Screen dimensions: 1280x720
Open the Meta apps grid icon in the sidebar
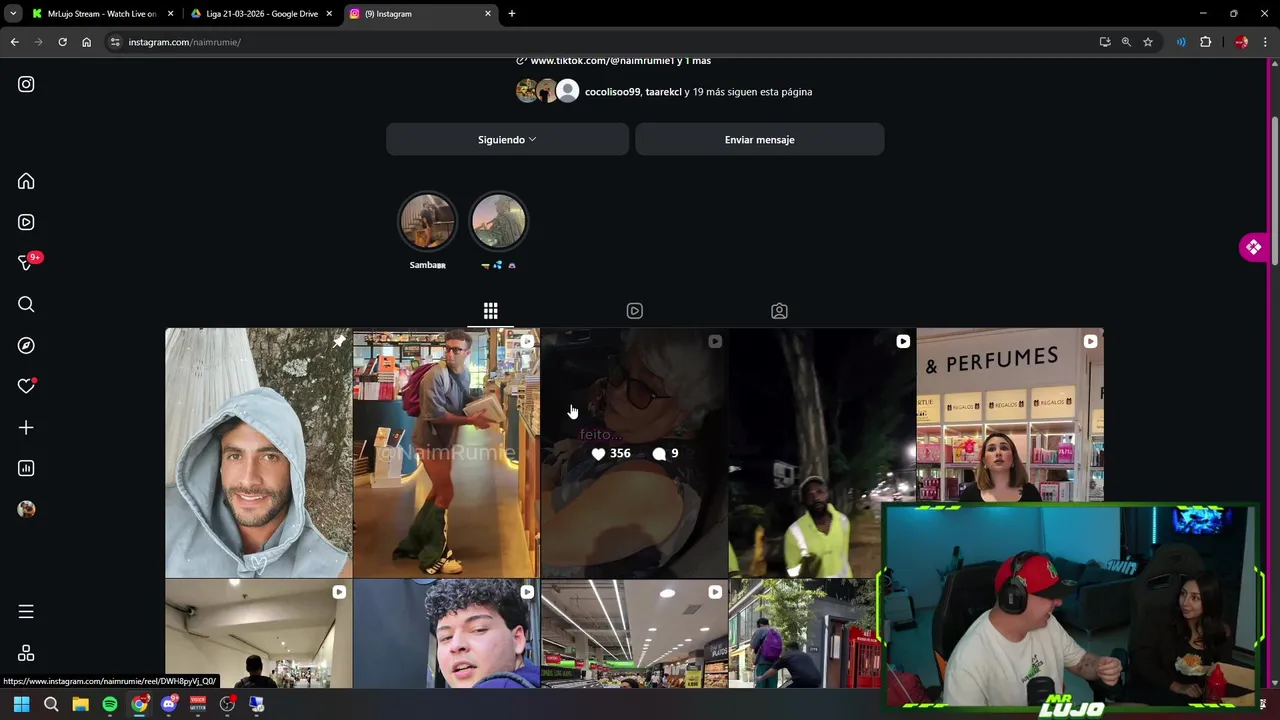[26, 653]
